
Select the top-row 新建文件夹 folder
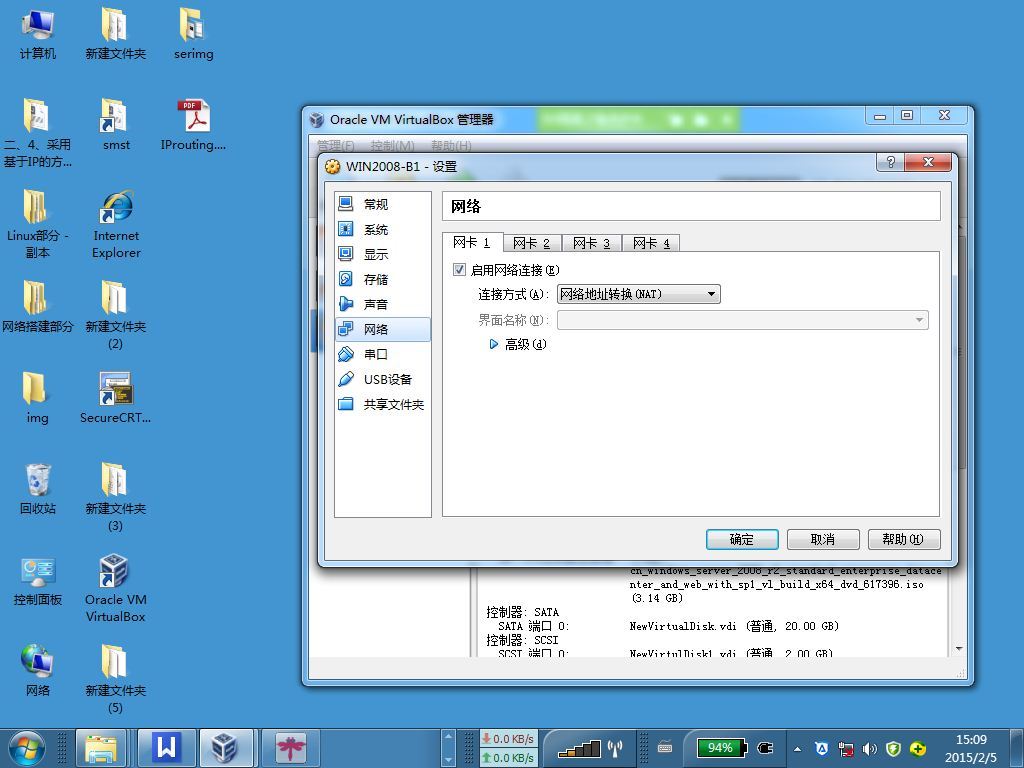coord(116,34)
